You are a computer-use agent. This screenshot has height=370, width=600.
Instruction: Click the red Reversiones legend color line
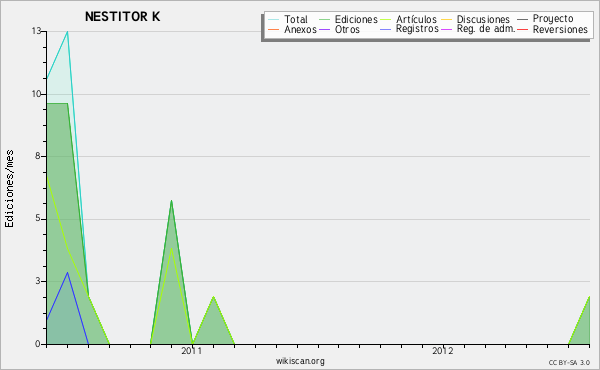pyautogui.click(x=523, y=29)
